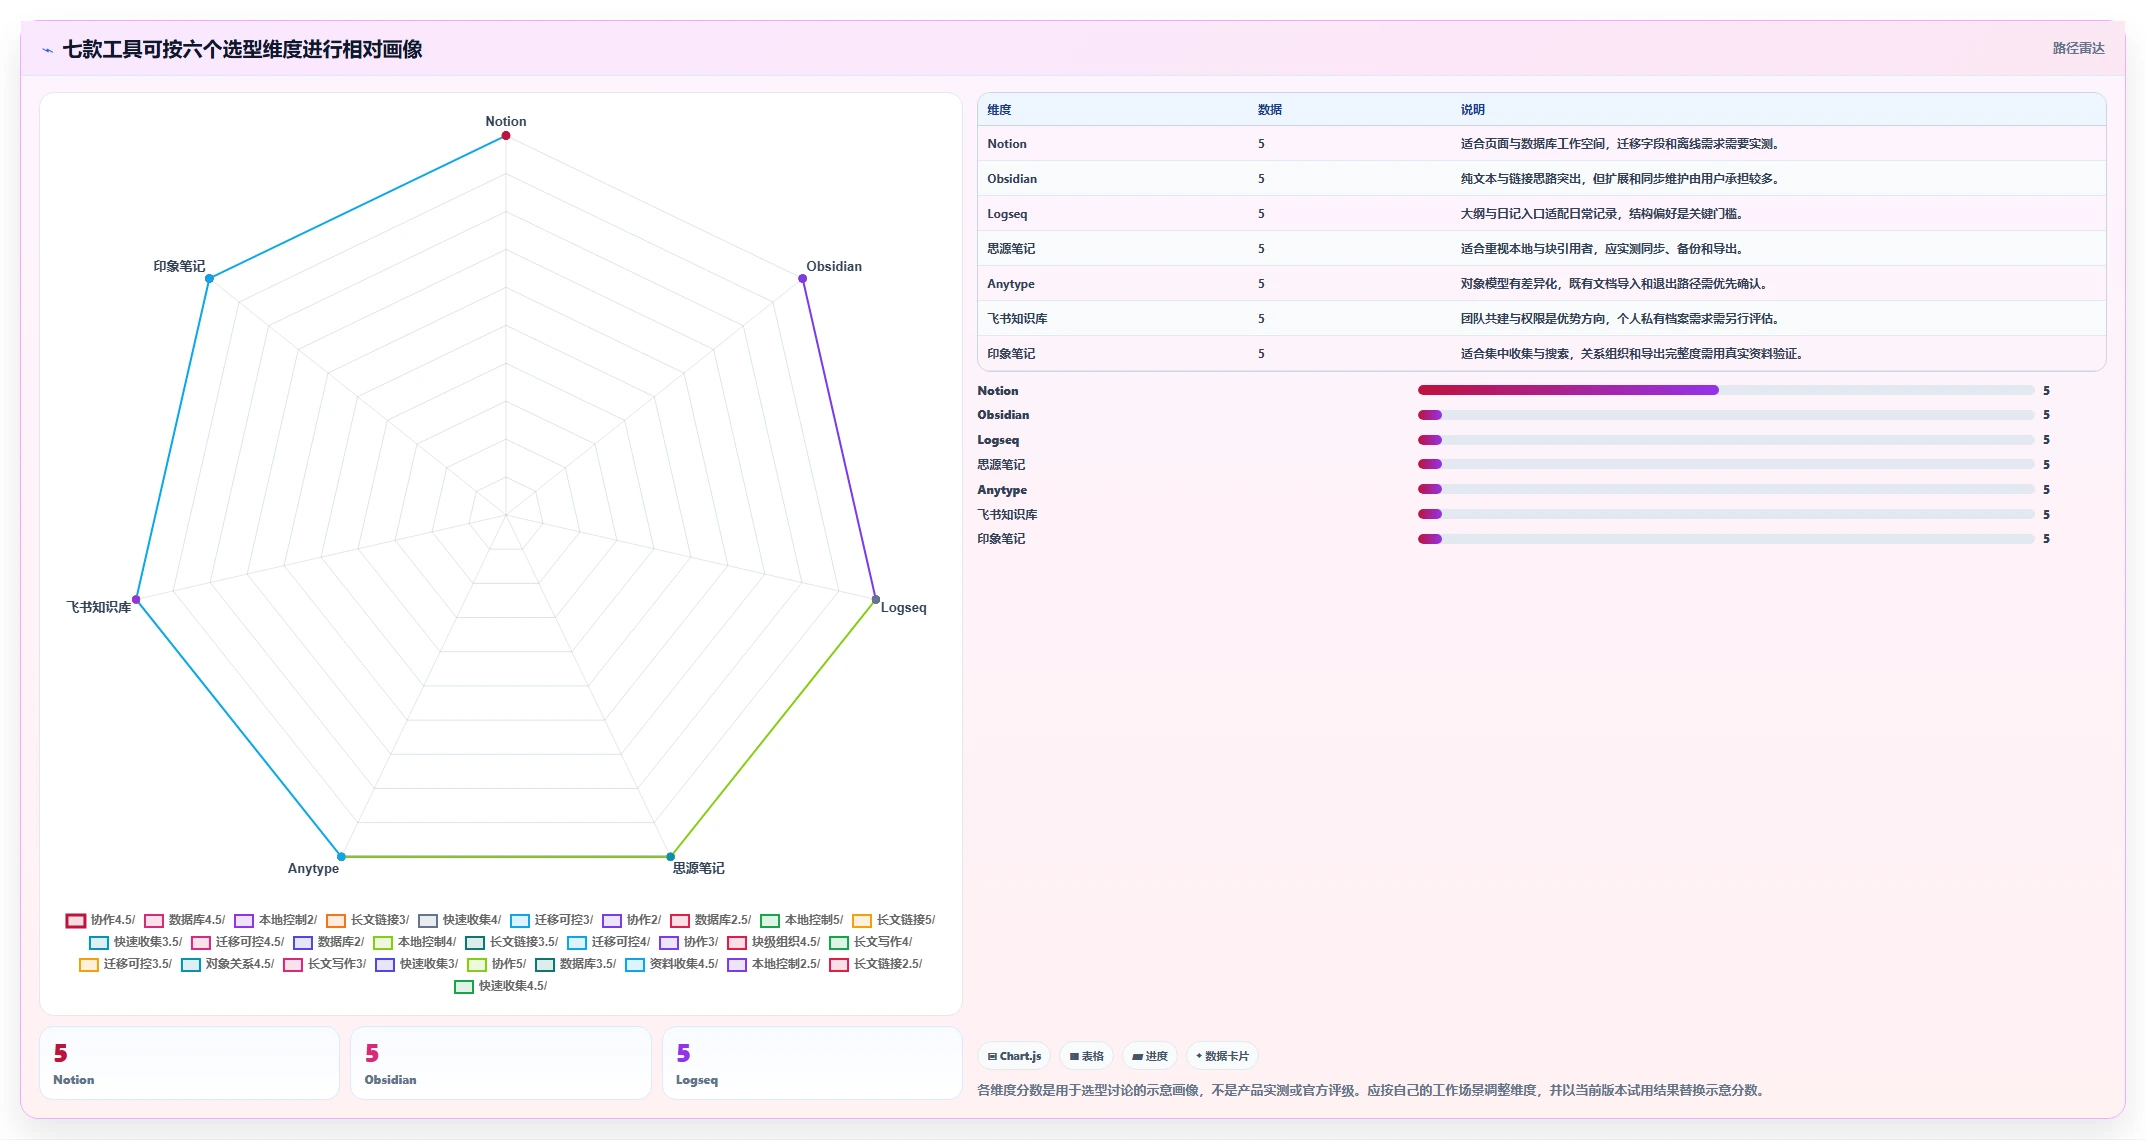Hide the 协作2/ dataset
Screen dimensions: 2146x1140
point(631,920)
